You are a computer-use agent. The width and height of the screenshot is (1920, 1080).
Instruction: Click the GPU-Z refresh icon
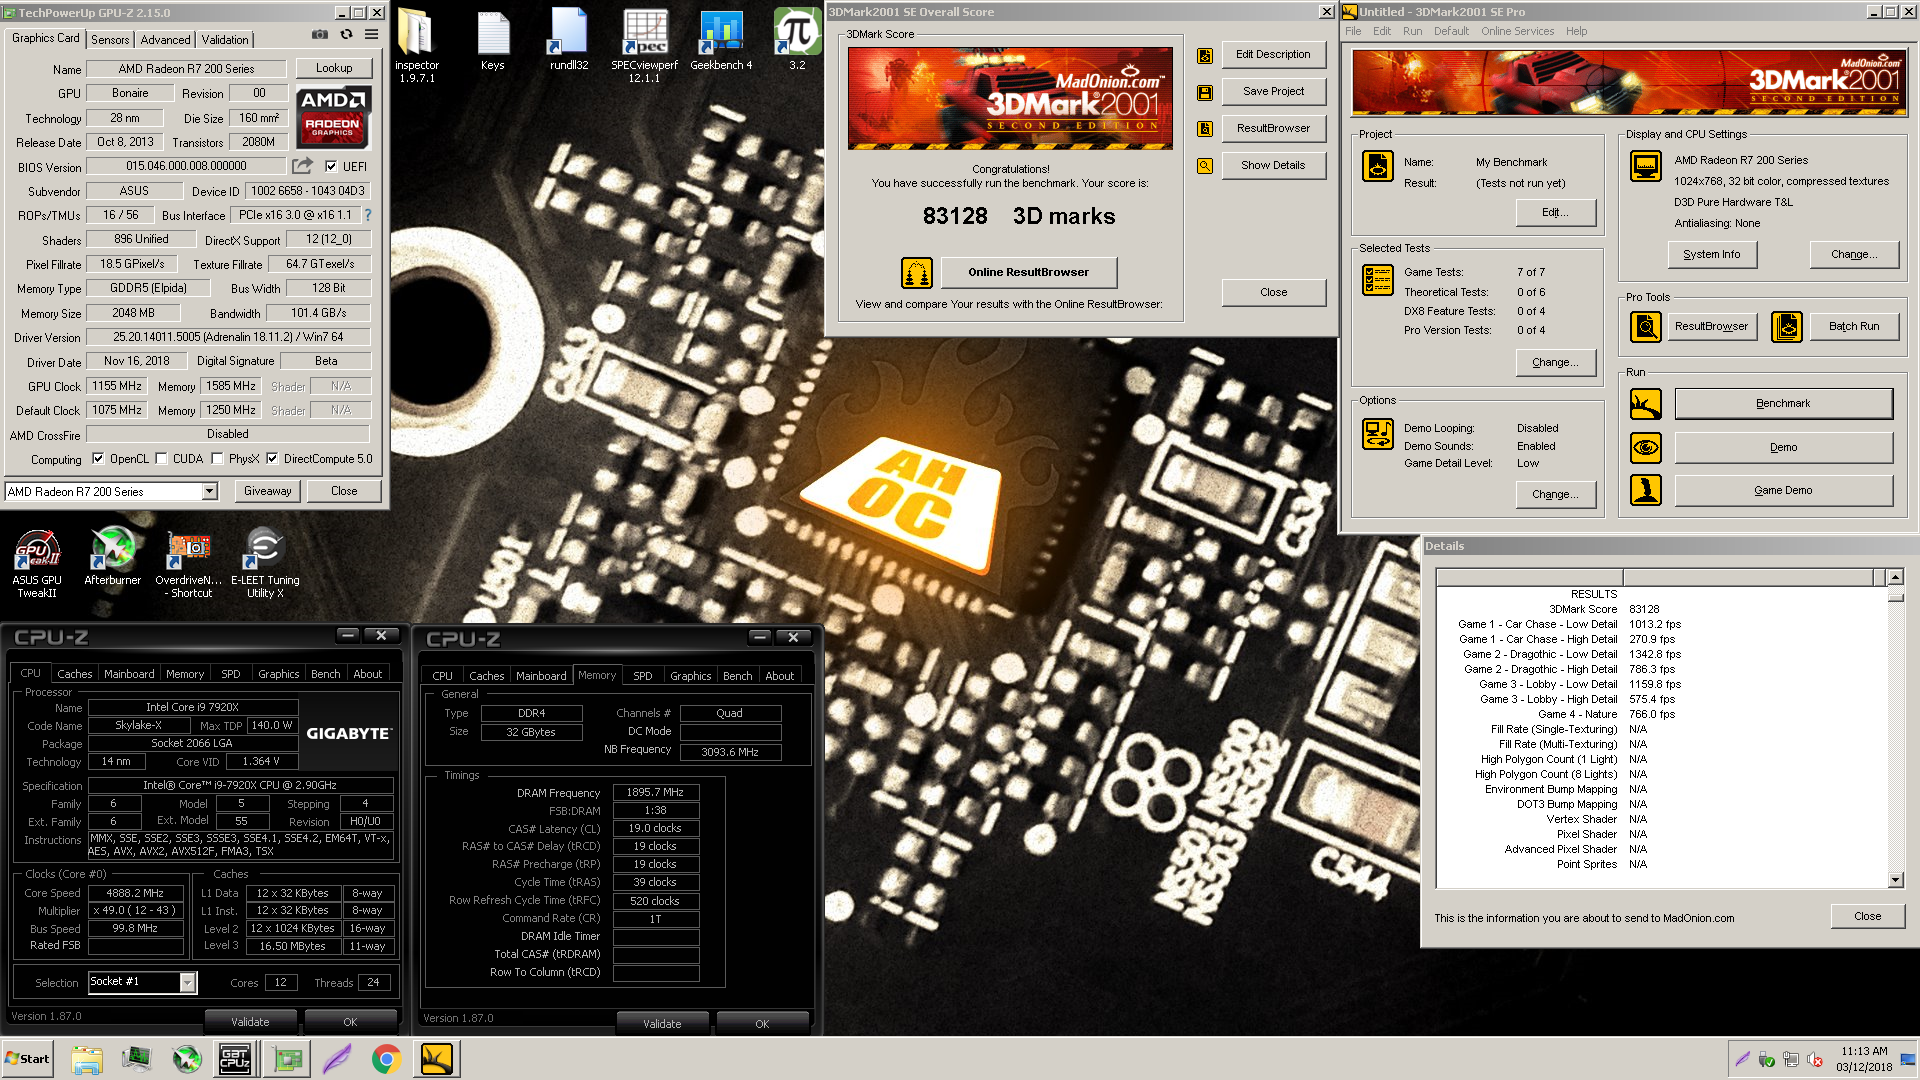pyautogui.click(x=346, y=34)
